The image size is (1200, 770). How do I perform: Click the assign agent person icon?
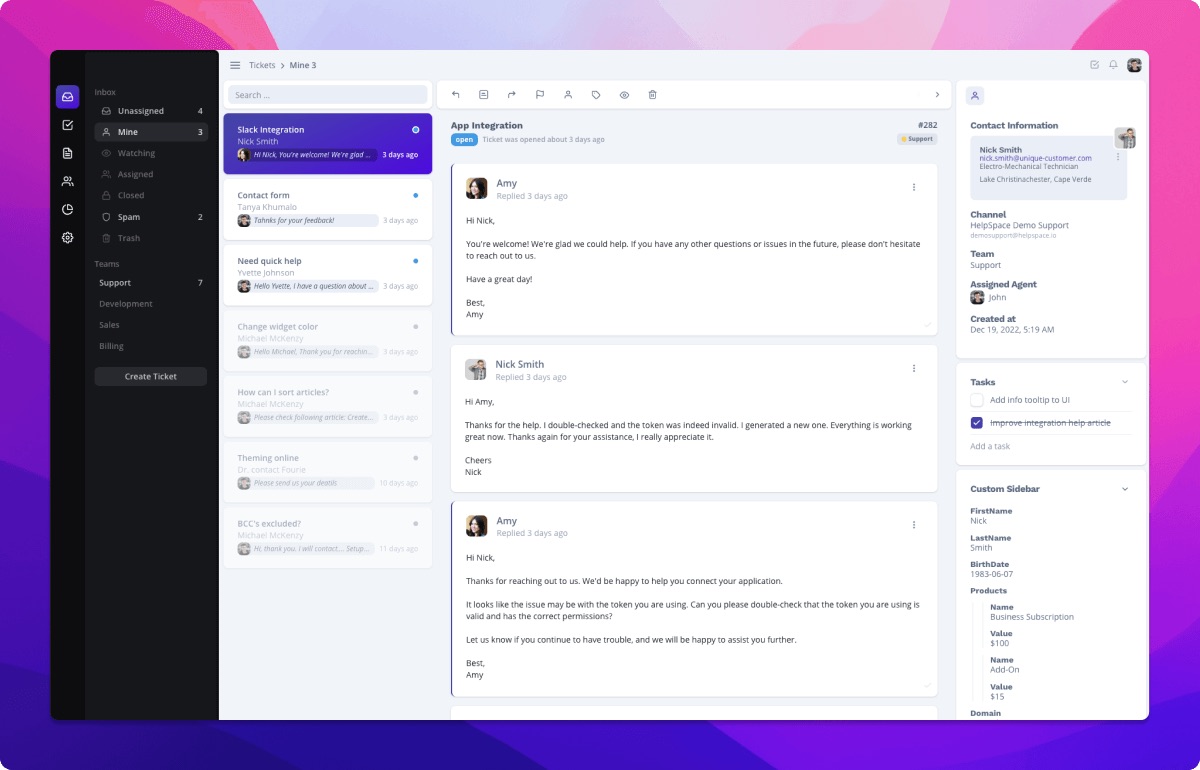click(x=568, y=94)
